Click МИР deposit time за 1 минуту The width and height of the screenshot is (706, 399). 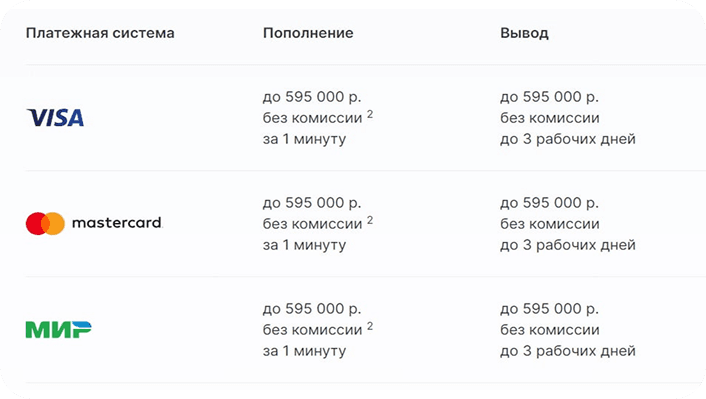(x=304, y=351)
